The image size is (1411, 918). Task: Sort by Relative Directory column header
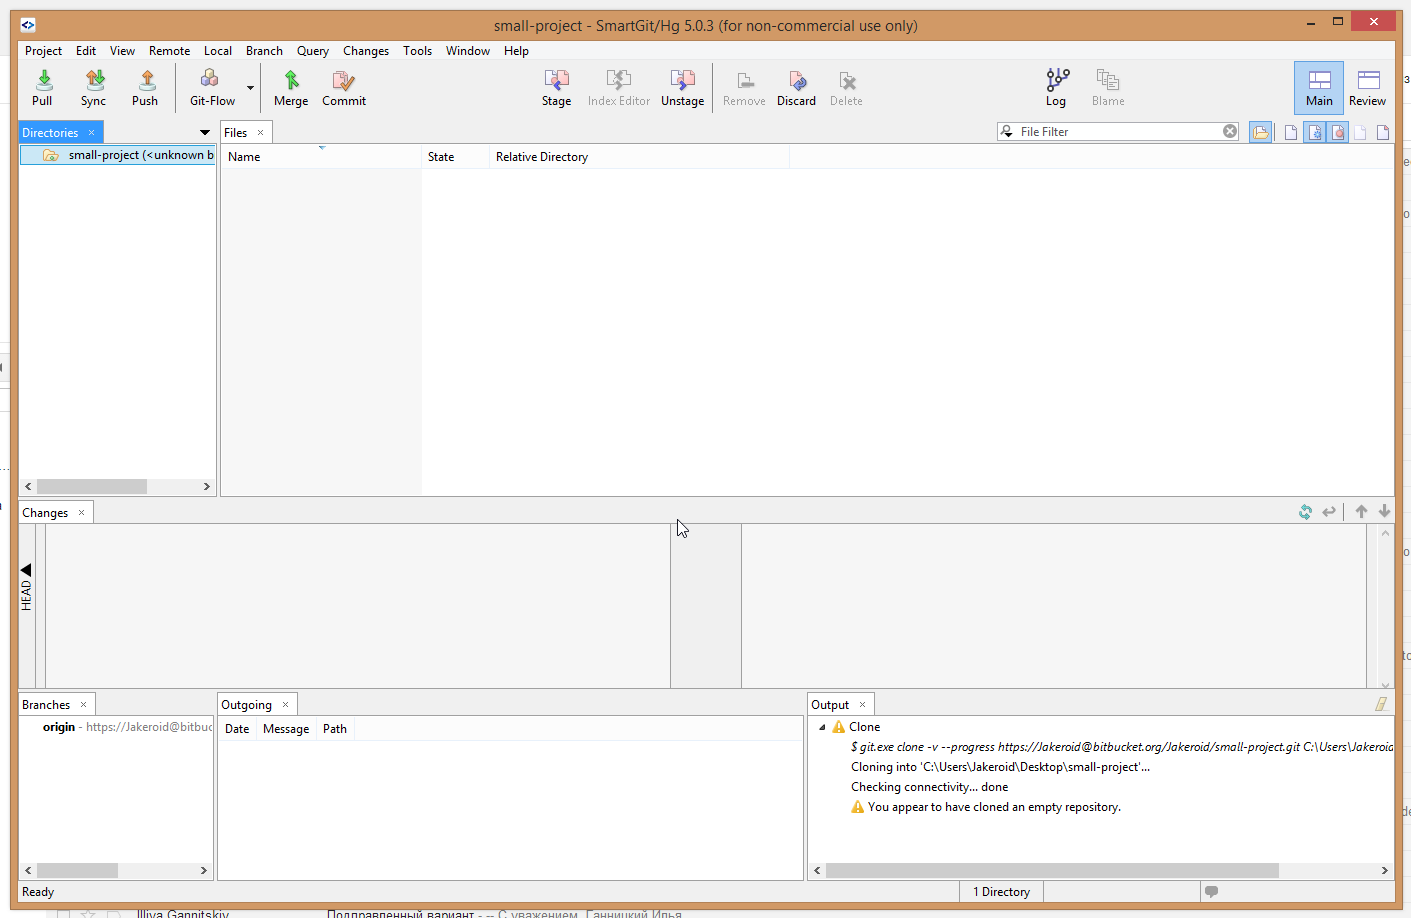pyautogui.click(x=639, y=157)
